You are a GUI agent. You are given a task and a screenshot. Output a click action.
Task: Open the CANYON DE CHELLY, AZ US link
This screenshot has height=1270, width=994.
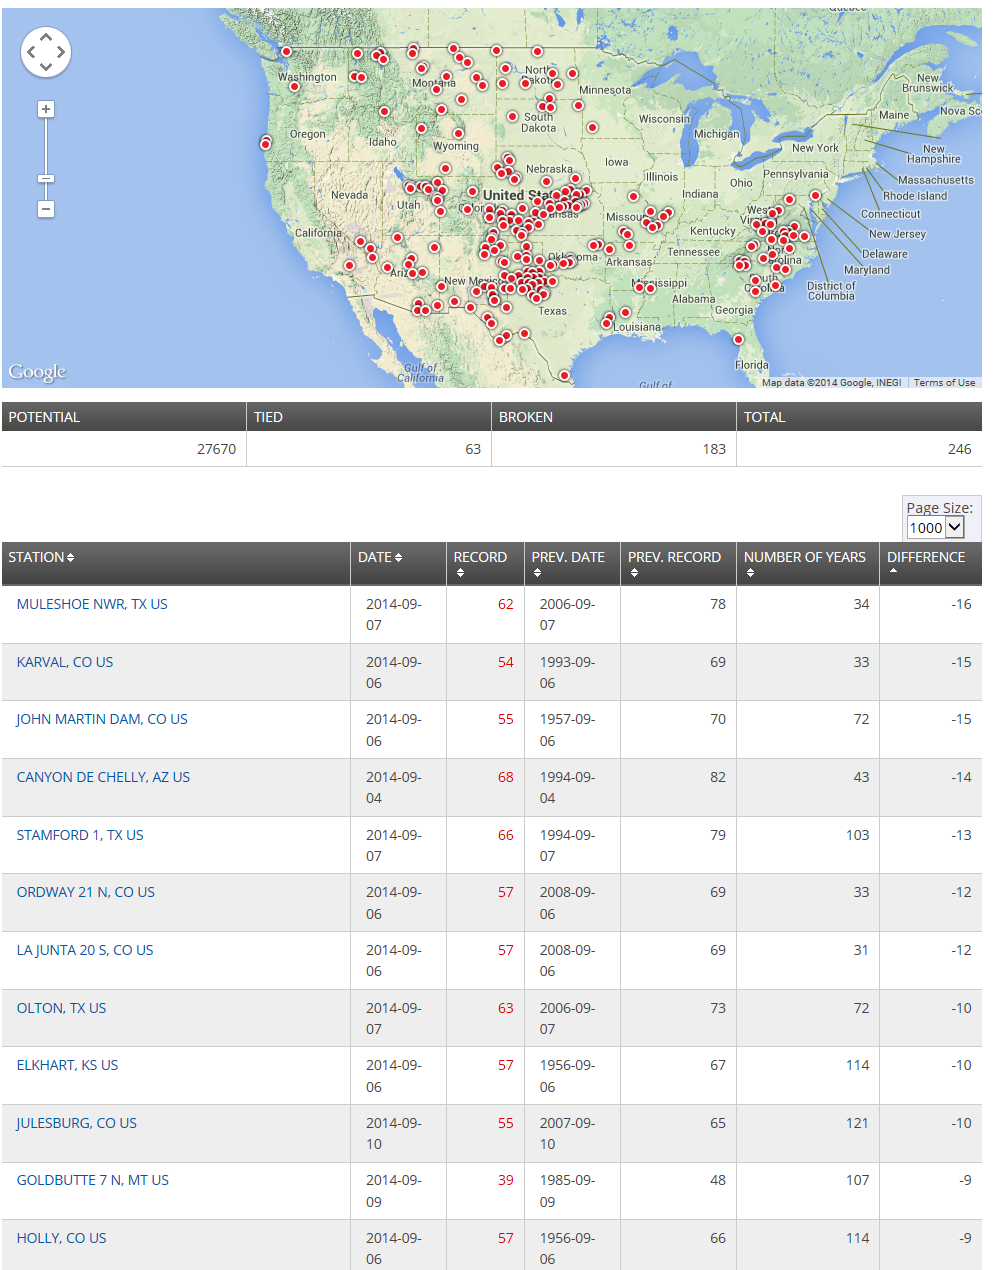(103, 777)
